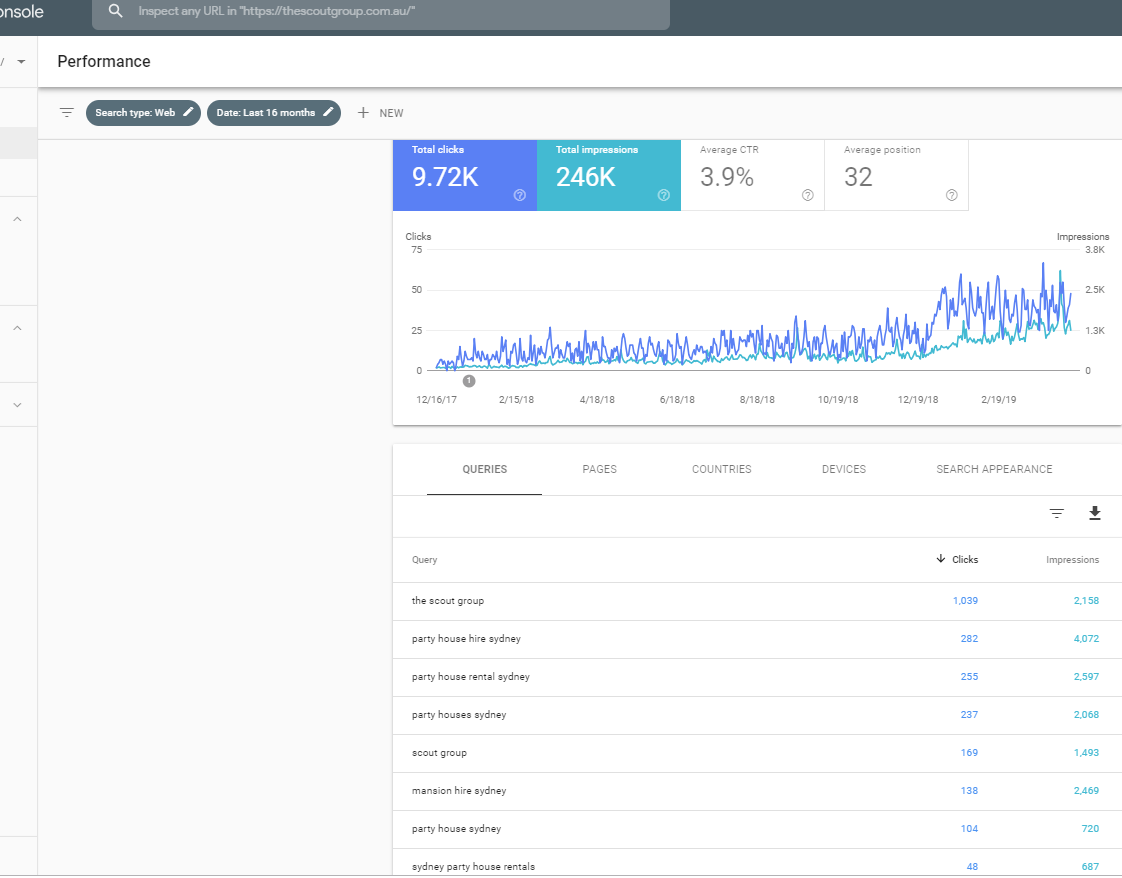
Task: Open help icon on Total impressions card
Action: 663,195
